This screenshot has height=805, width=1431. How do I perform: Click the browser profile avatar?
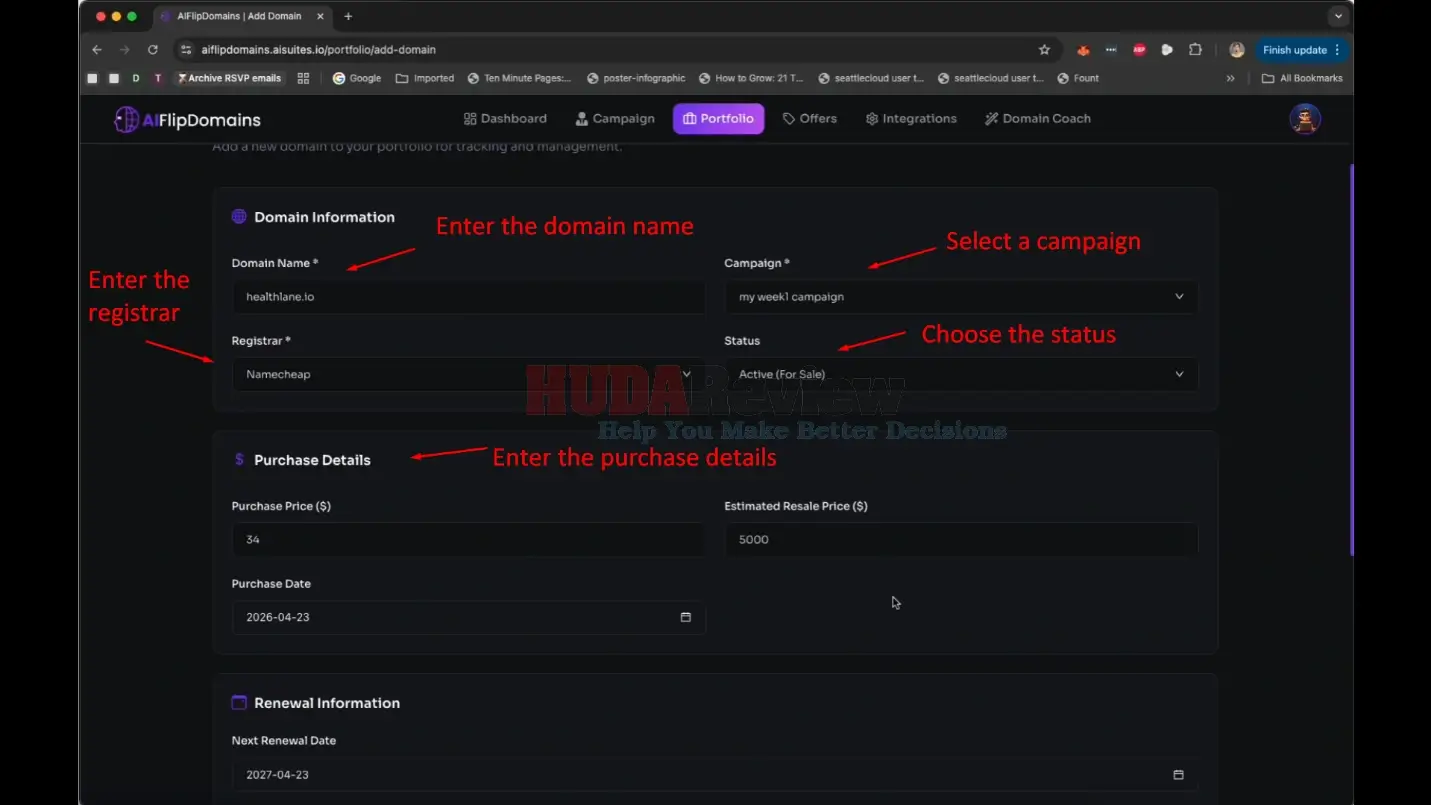tap(1237, 50)
